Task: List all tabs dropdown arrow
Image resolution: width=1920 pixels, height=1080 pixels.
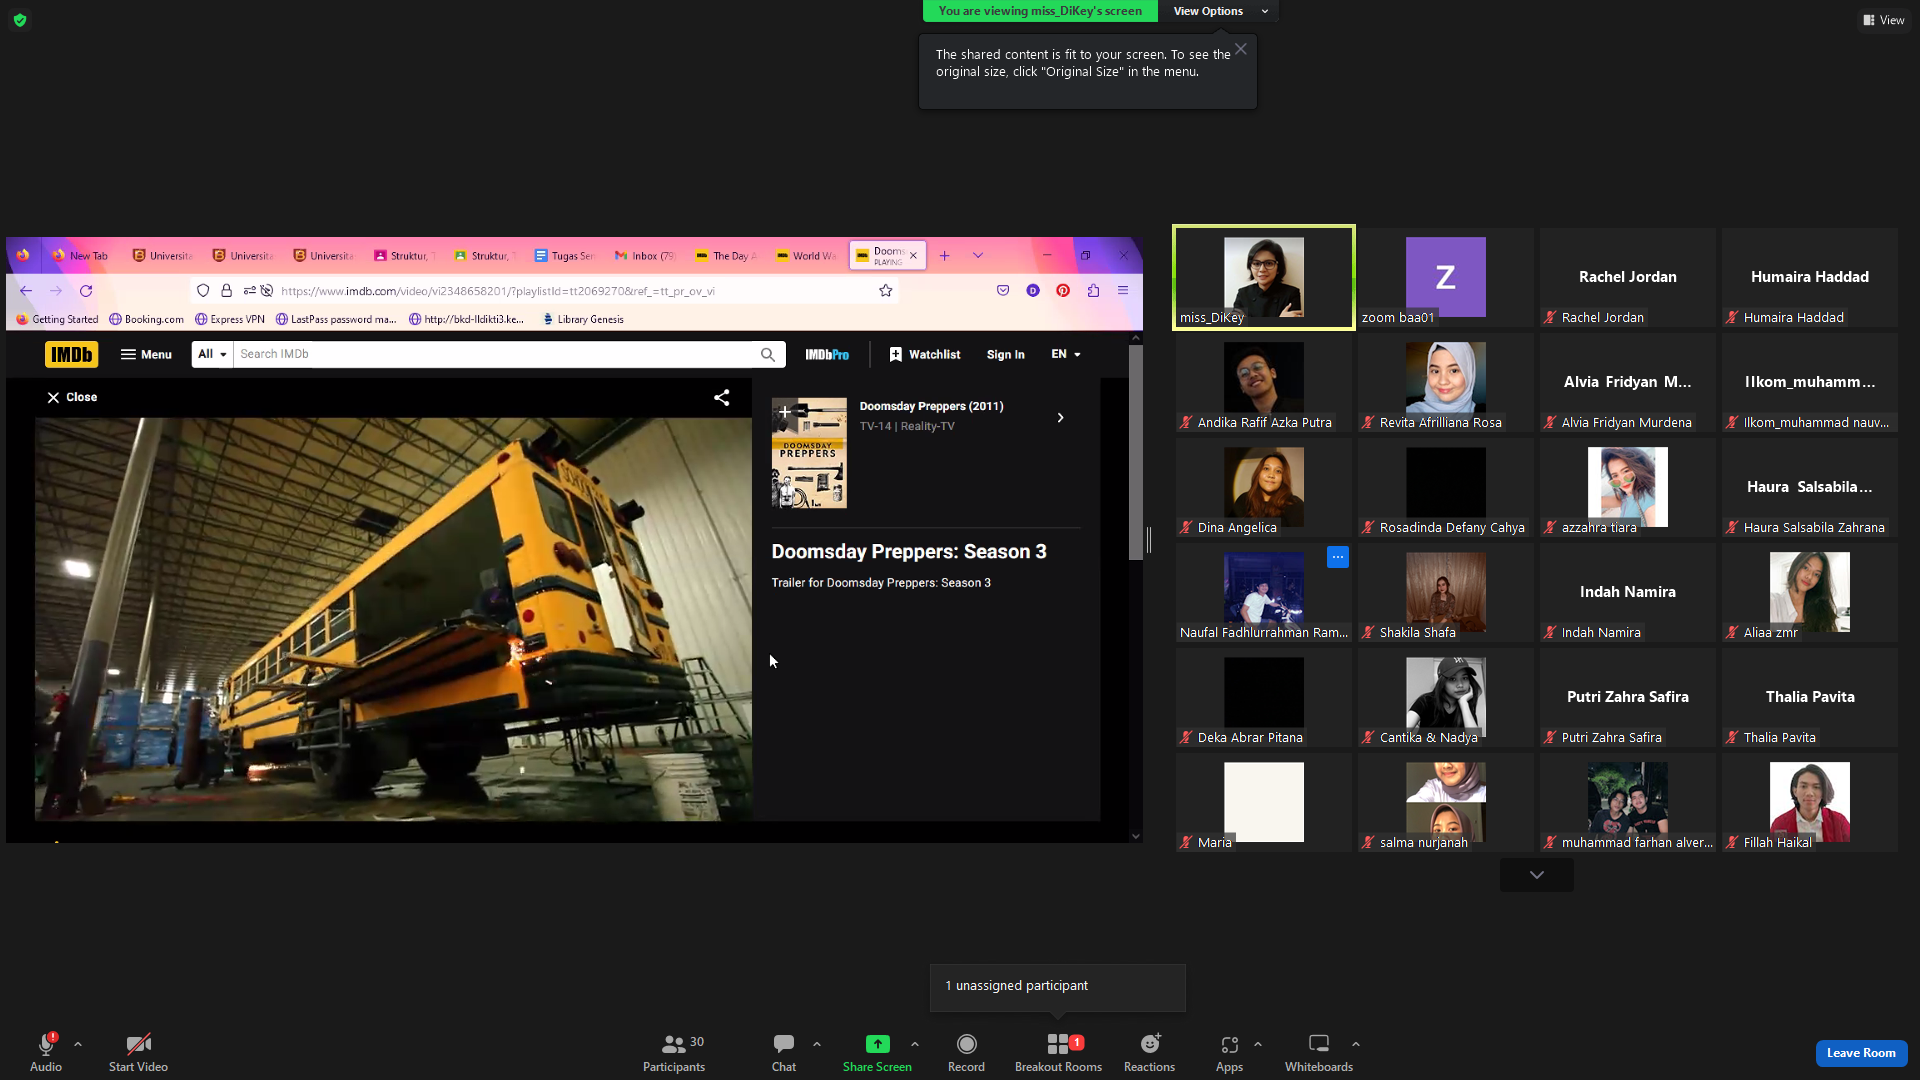Action: tap(978, 256)
